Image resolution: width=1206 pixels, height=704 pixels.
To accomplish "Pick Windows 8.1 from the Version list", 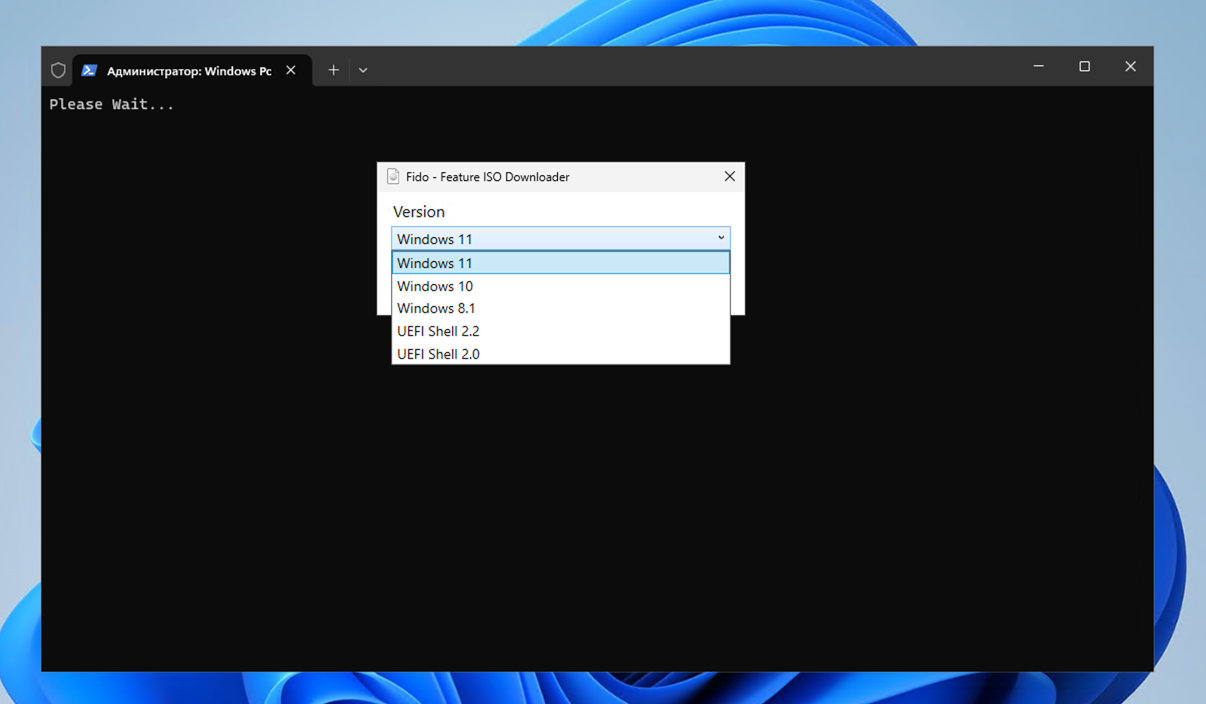I will click(560, 308).
